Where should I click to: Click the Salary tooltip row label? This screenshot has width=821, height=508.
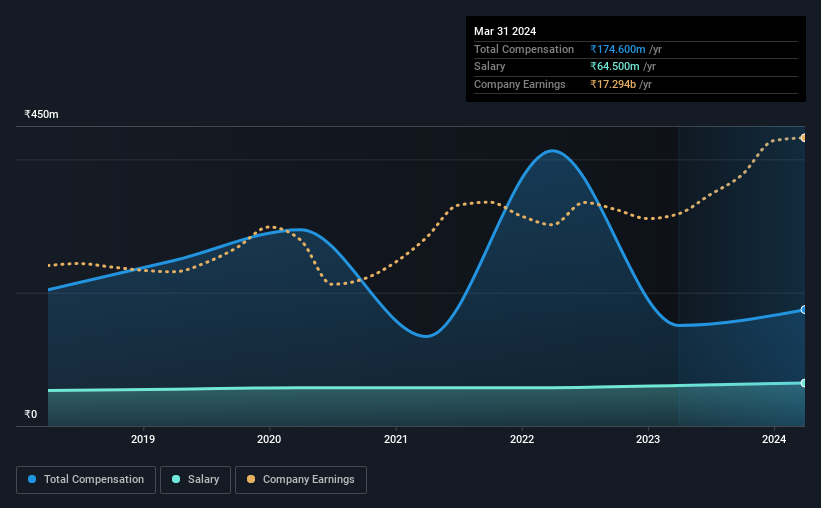coord(490,67)
